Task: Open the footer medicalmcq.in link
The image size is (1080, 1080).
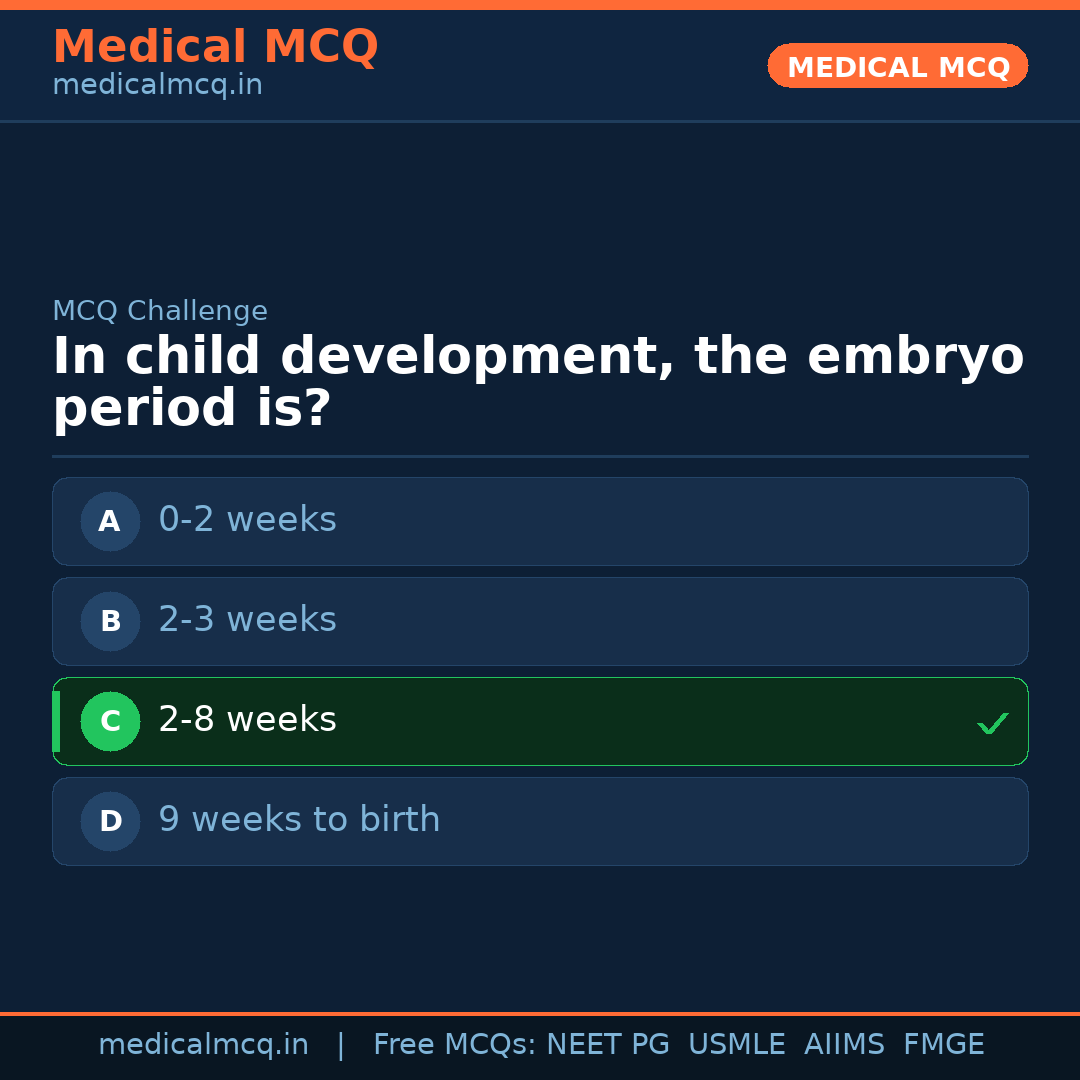Action: (203, 1045)
